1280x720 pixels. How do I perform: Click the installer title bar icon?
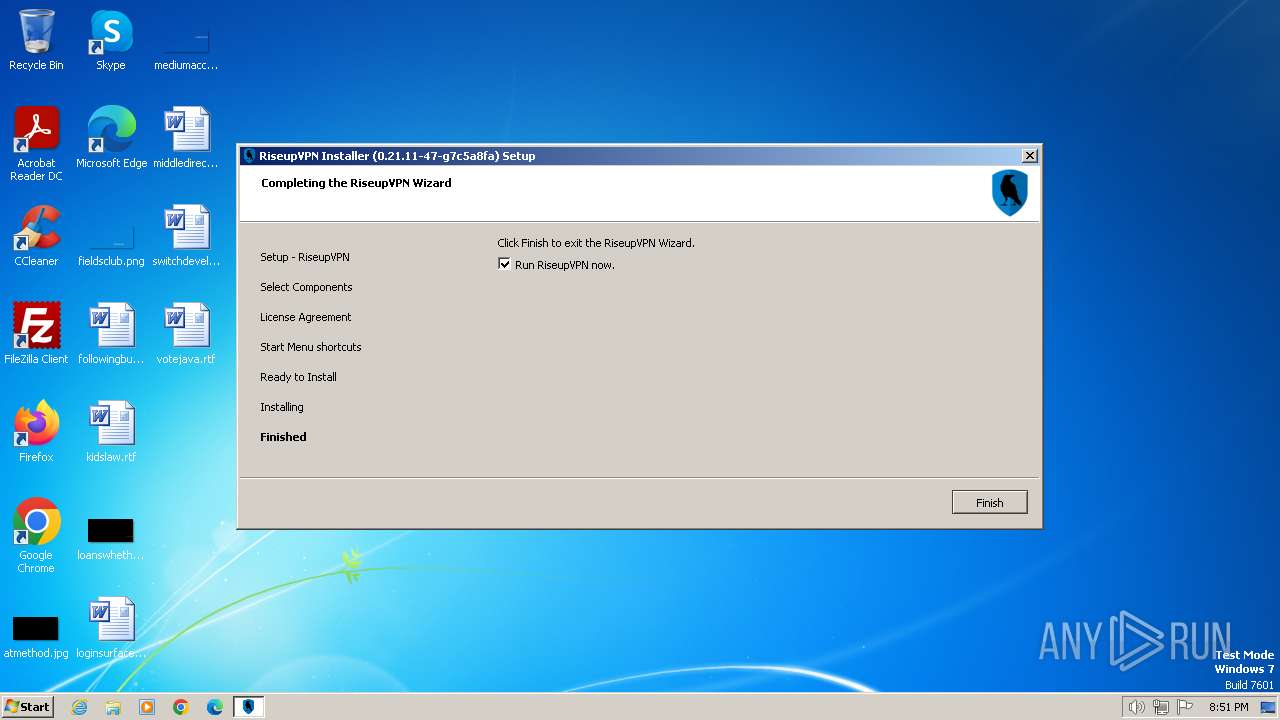point(249,156)
